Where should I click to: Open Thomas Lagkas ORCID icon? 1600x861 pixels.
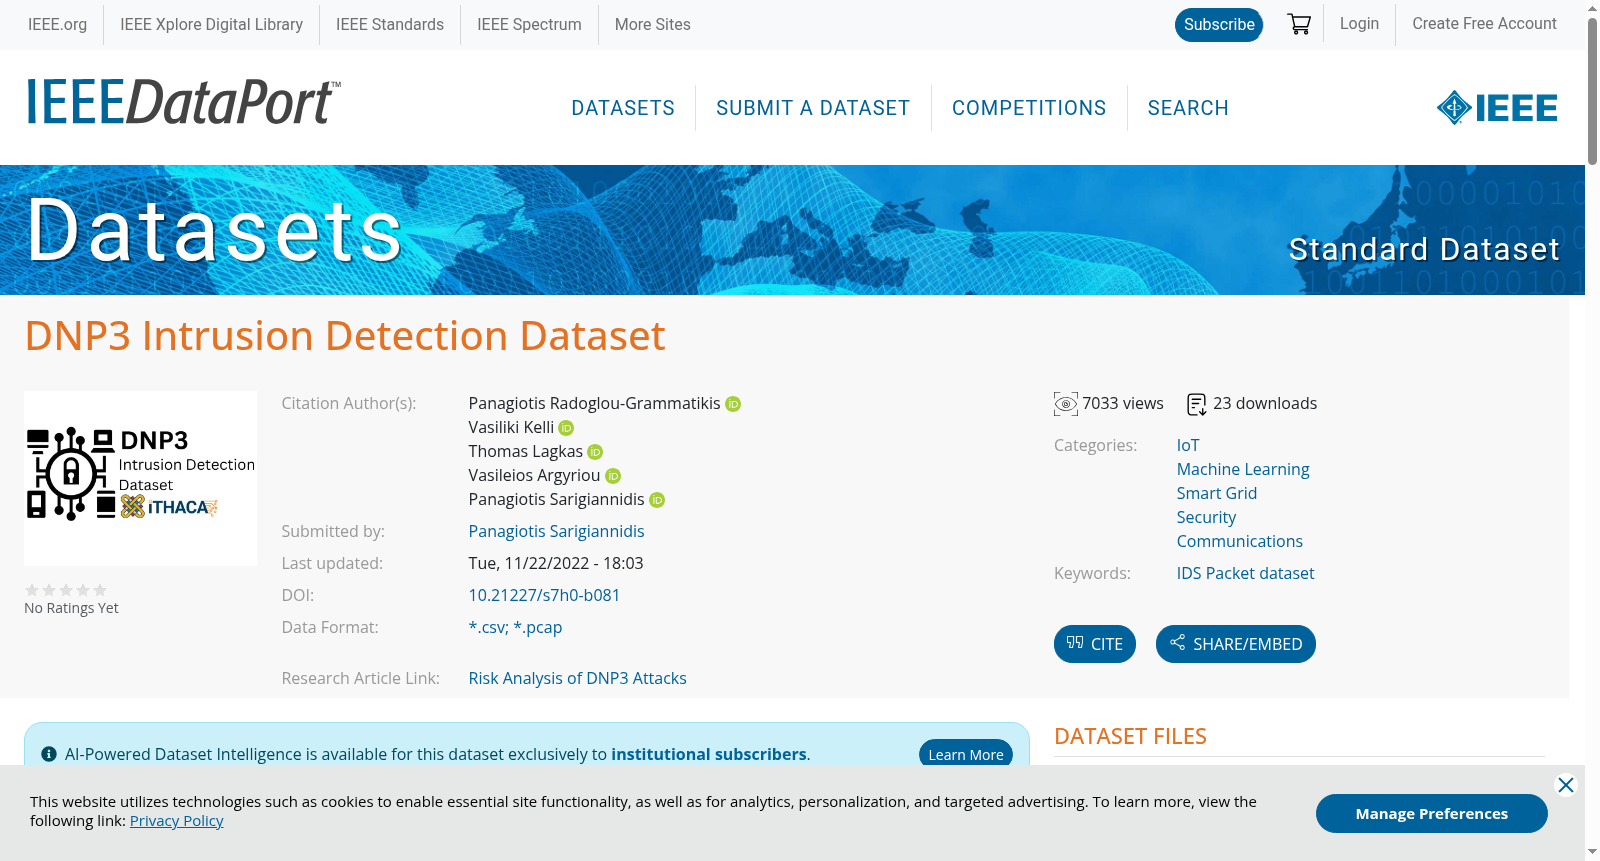click(595, 452)
